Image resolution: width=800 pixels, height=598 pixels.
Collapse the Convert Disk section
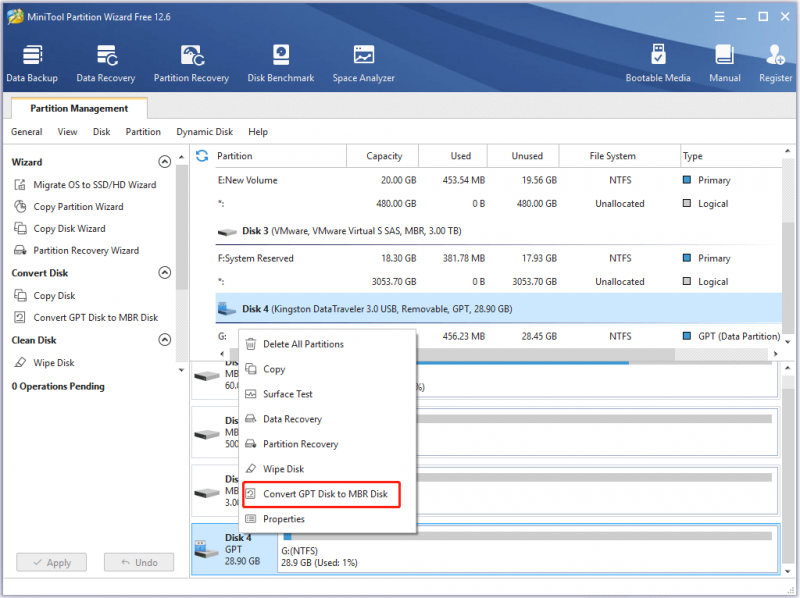tap(164, 272)
